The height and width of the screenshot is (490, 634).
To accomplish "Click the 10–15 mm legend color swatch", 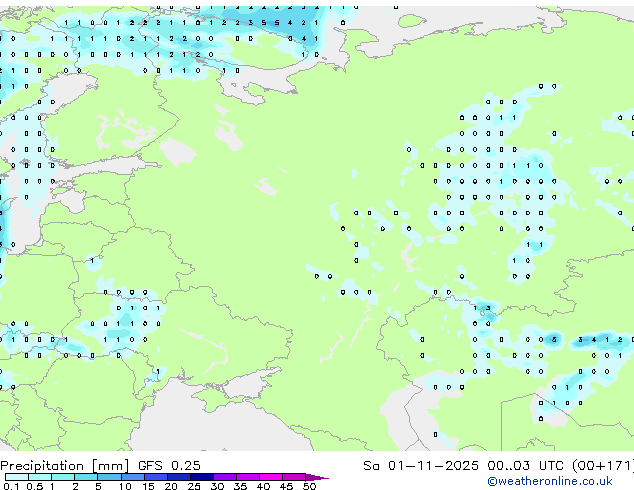I will (x=133, y=477).
